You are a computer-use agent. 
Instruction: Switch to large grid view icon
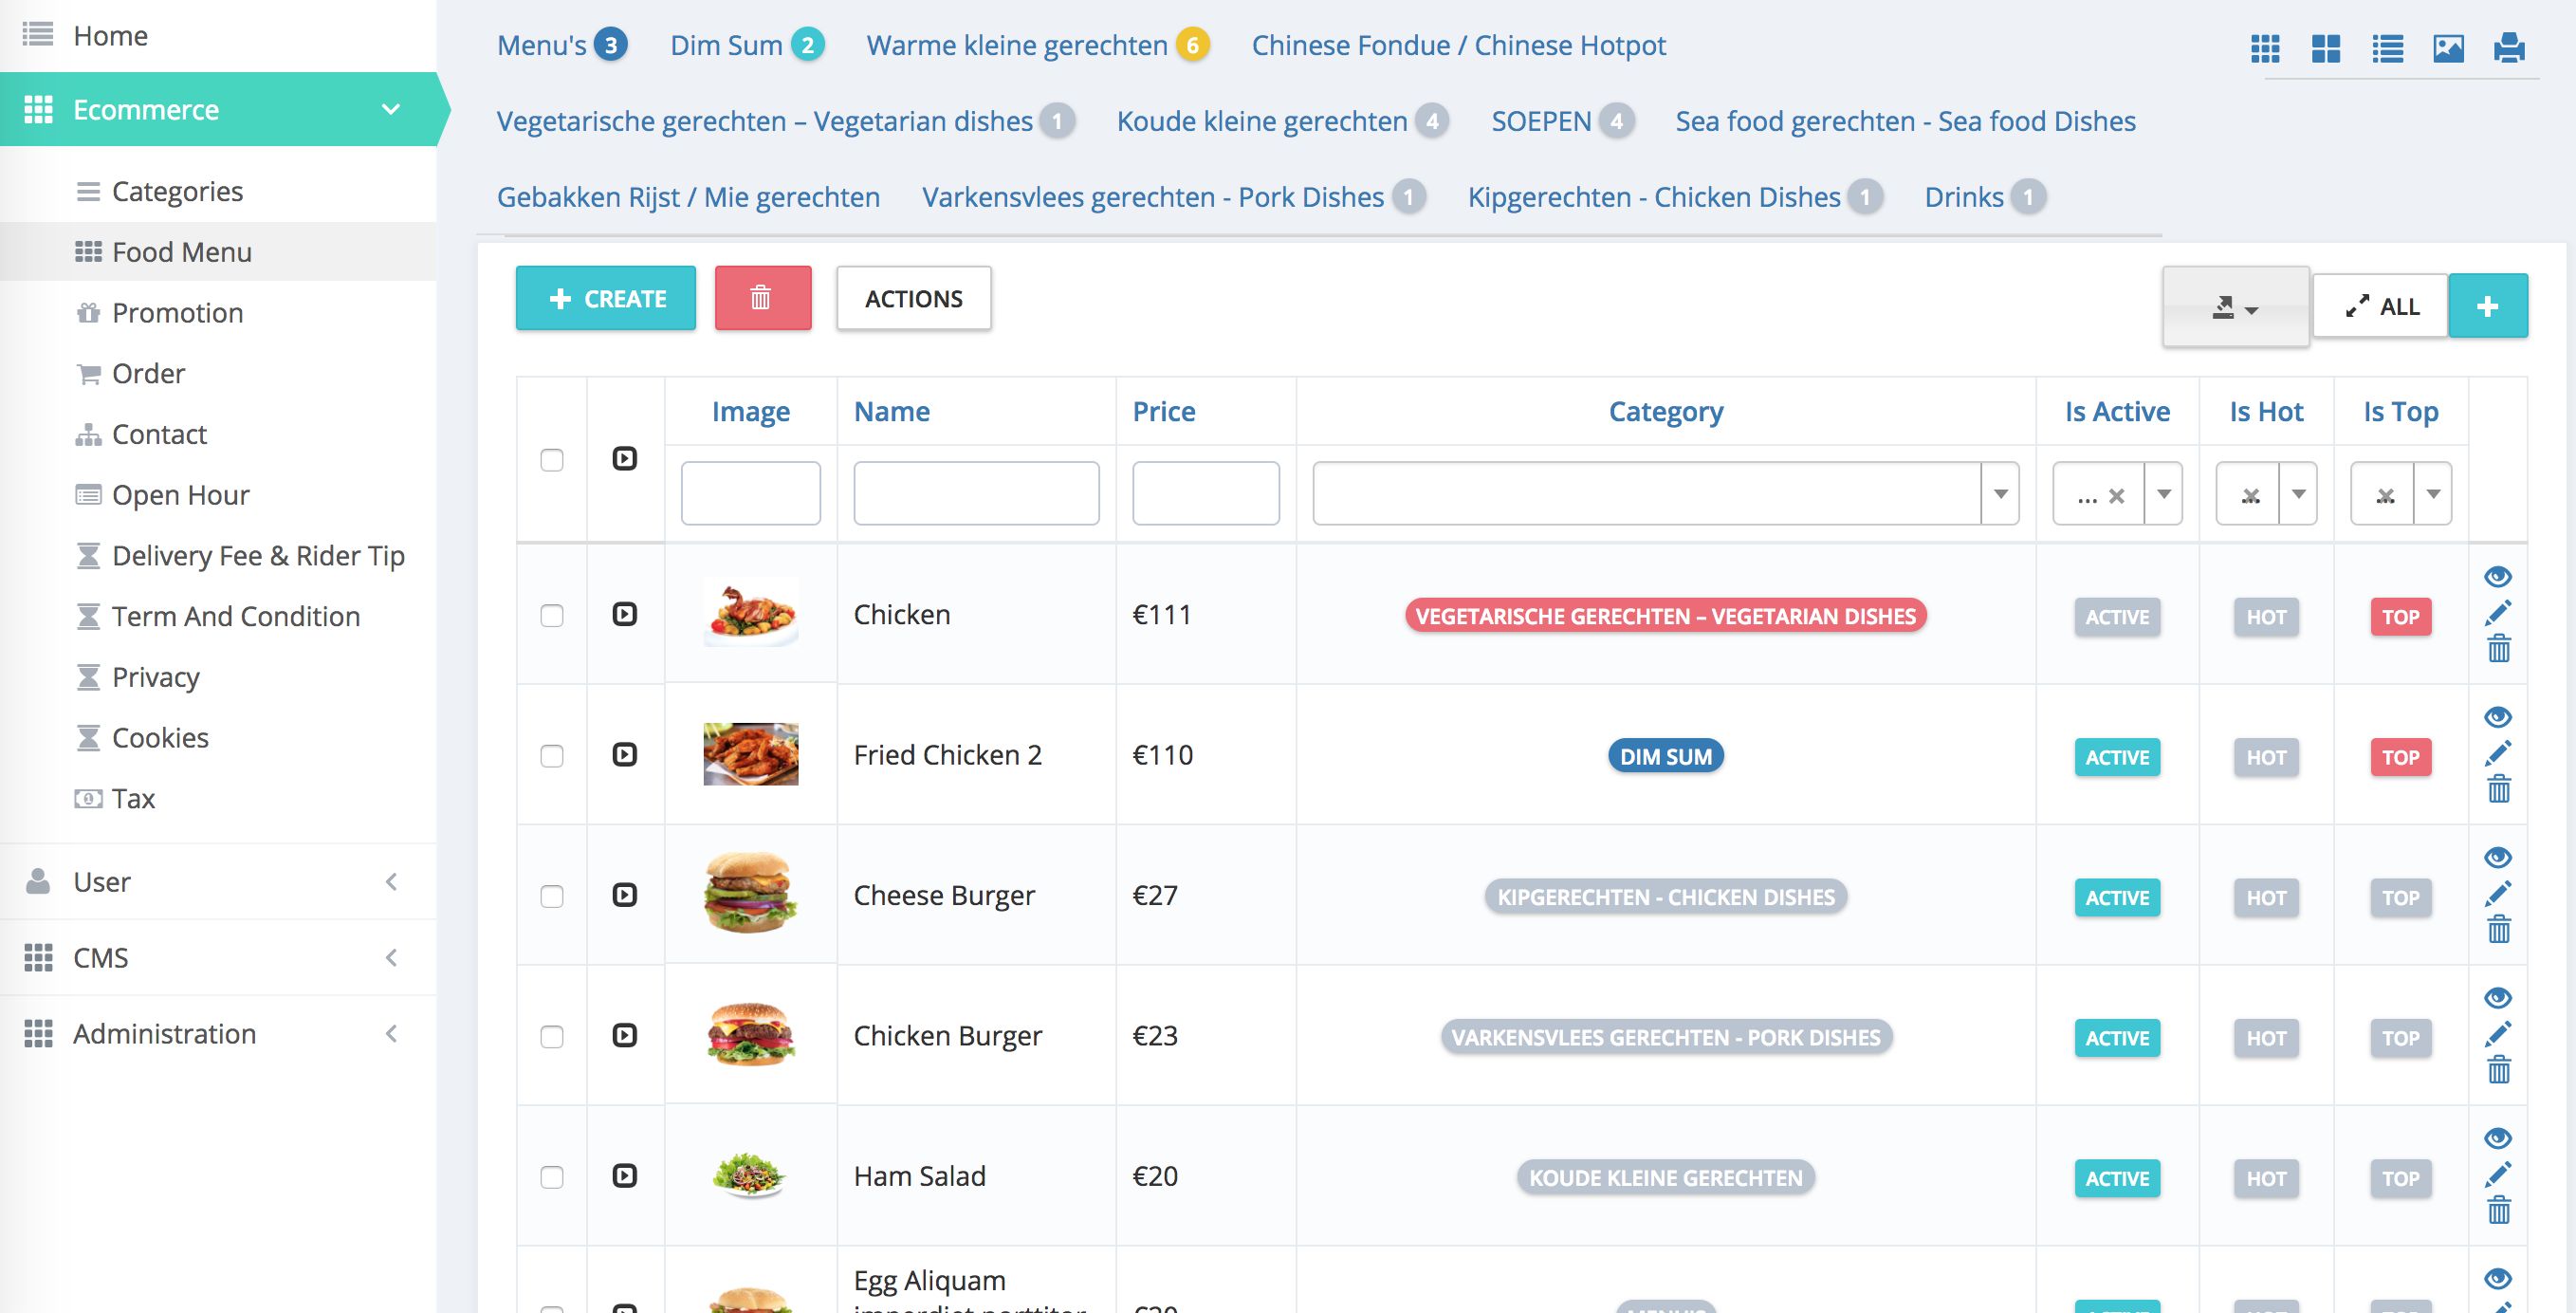click(x=2326, y=48)
